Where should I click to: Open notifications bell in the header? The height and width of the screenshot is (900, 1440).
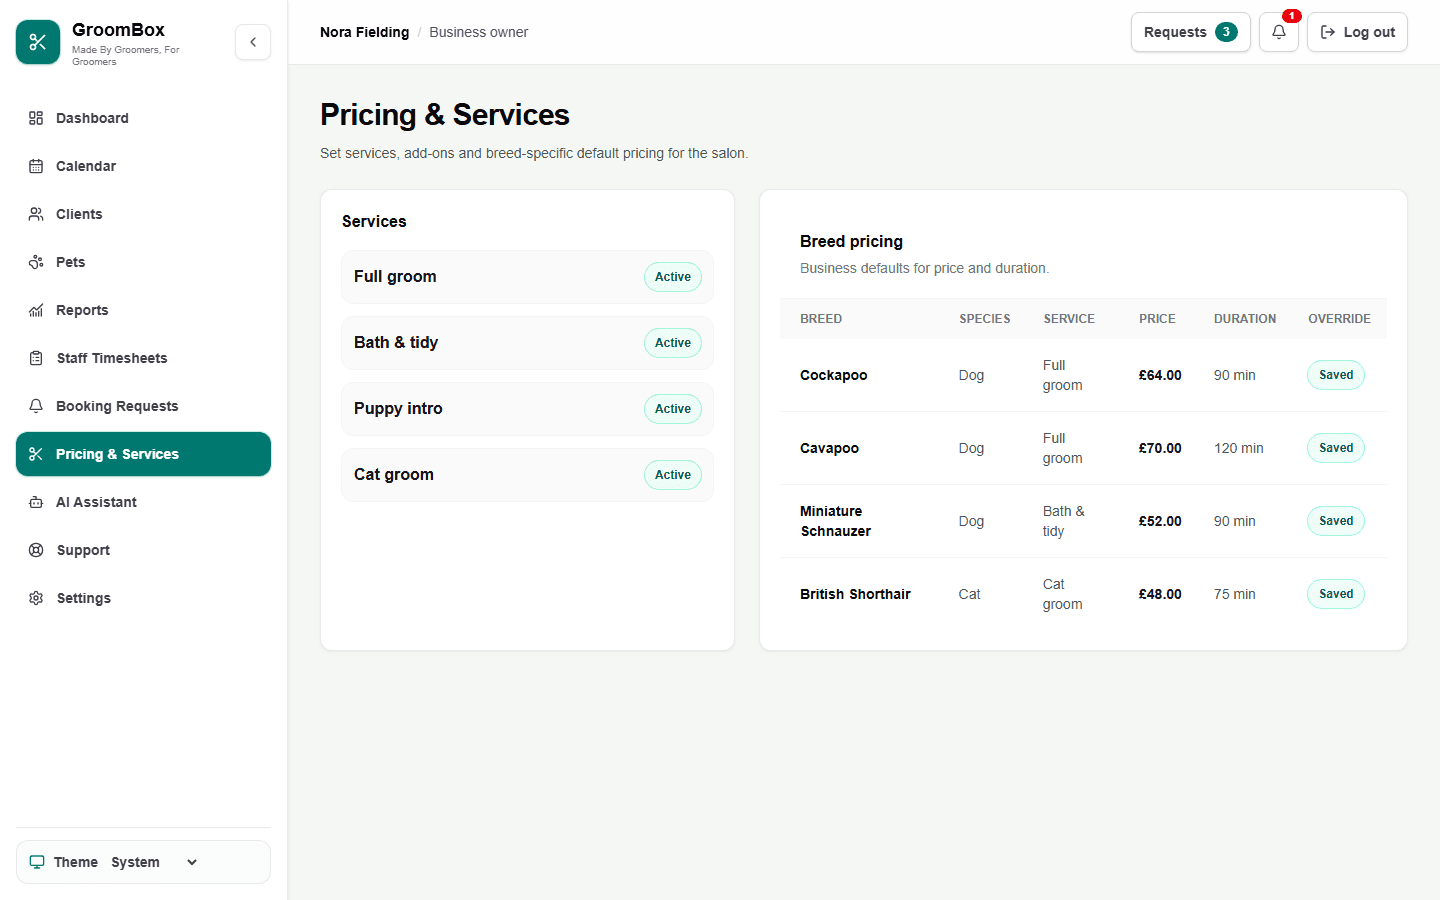coord(1279,32)
